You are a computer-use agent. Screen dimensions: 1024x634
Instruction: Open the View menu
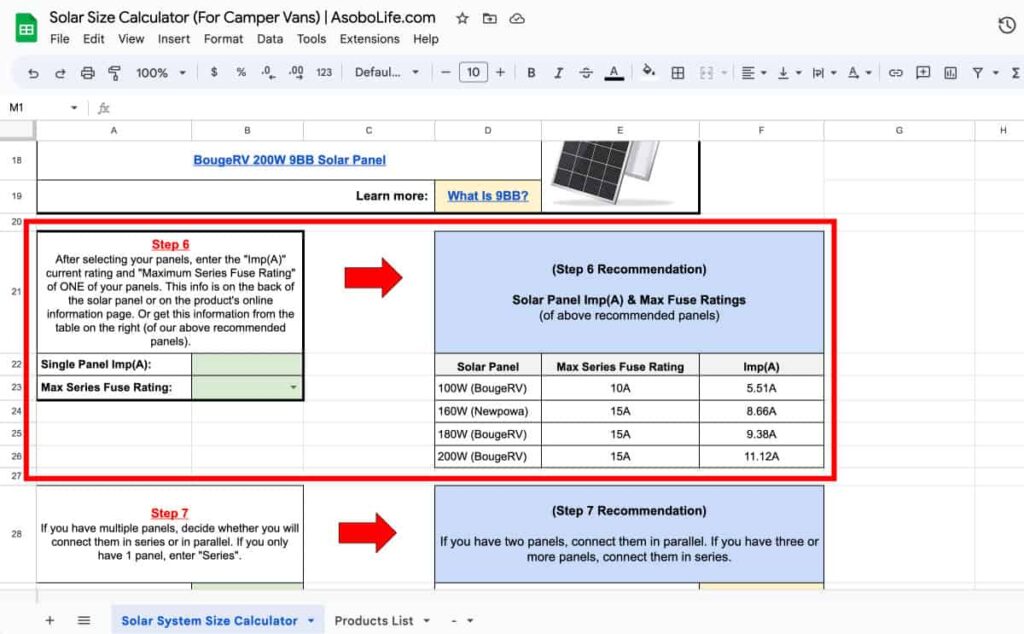point(131,39)
